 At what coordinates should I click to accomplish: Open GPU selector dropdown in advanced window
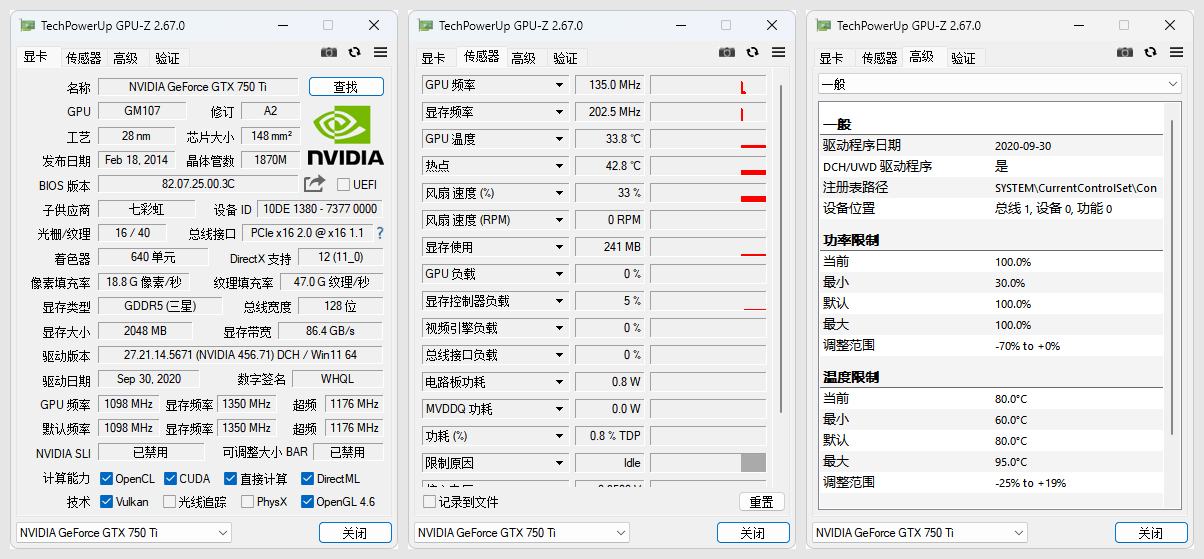click(x=920, y=533)
